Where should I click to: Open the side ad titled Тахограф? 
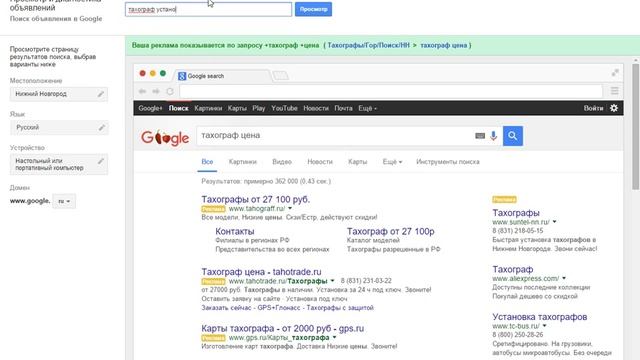pyautogui.click(x=513, y=269)
